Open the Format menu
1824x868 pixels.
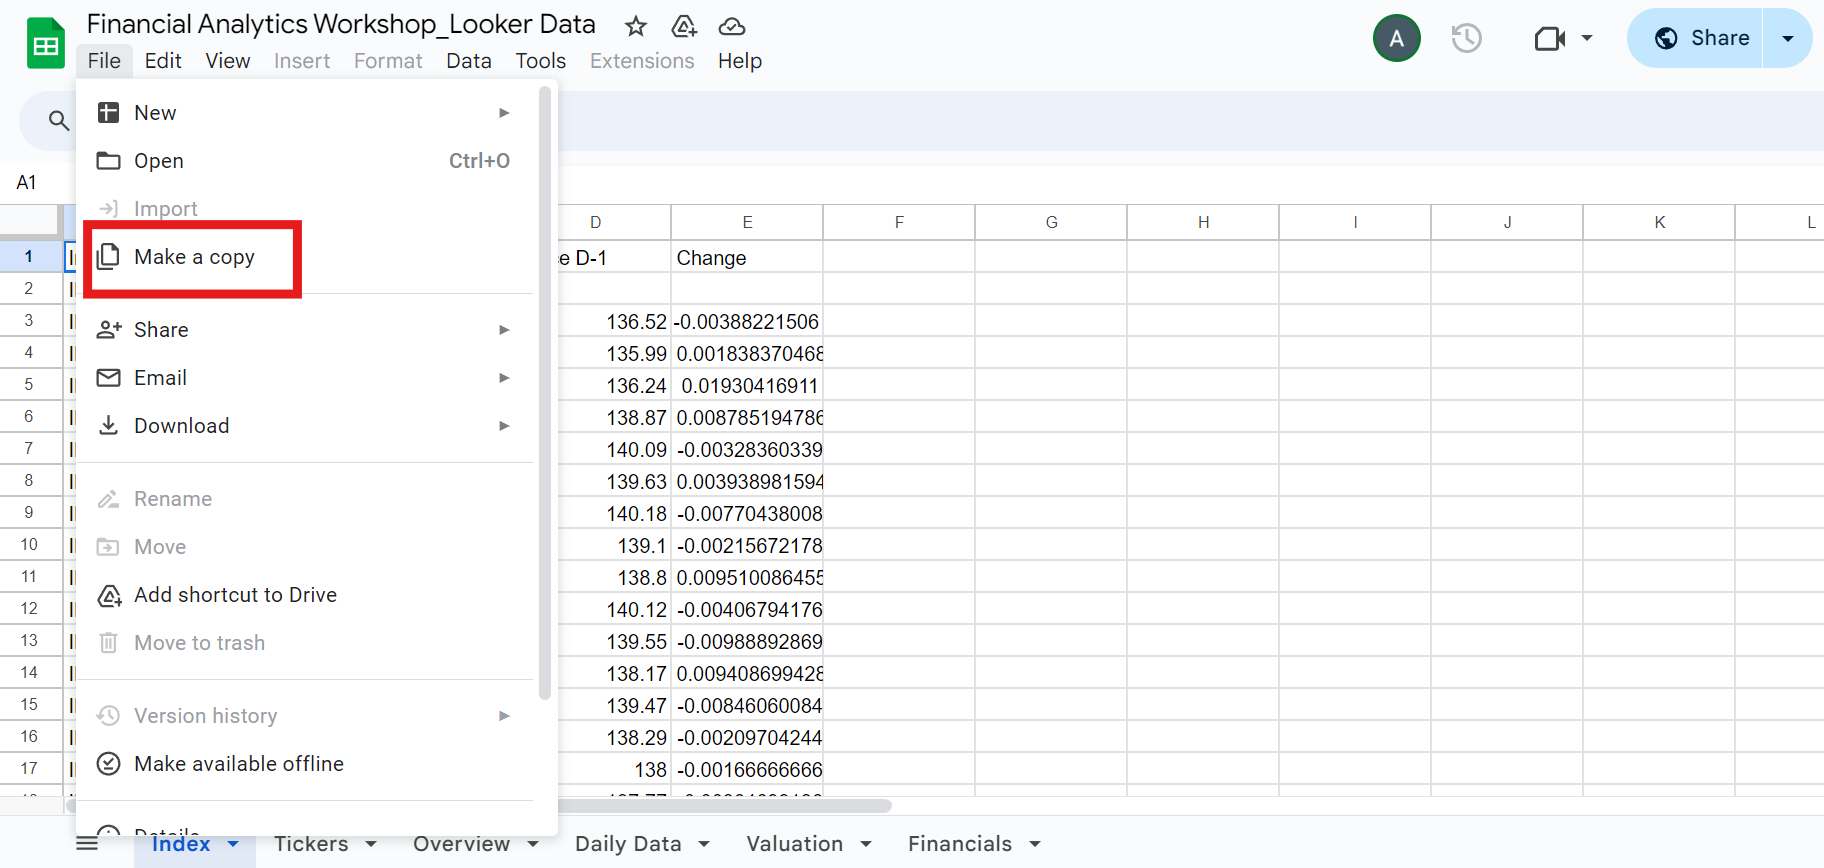coord(388,61)
